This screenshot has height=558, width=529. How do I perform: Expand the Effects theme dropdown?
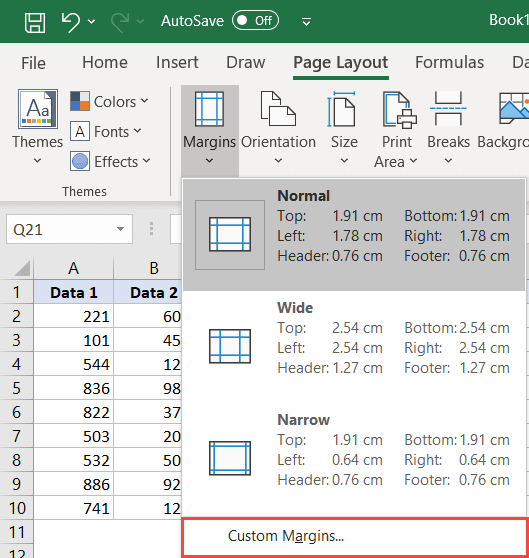coord(110,162)
